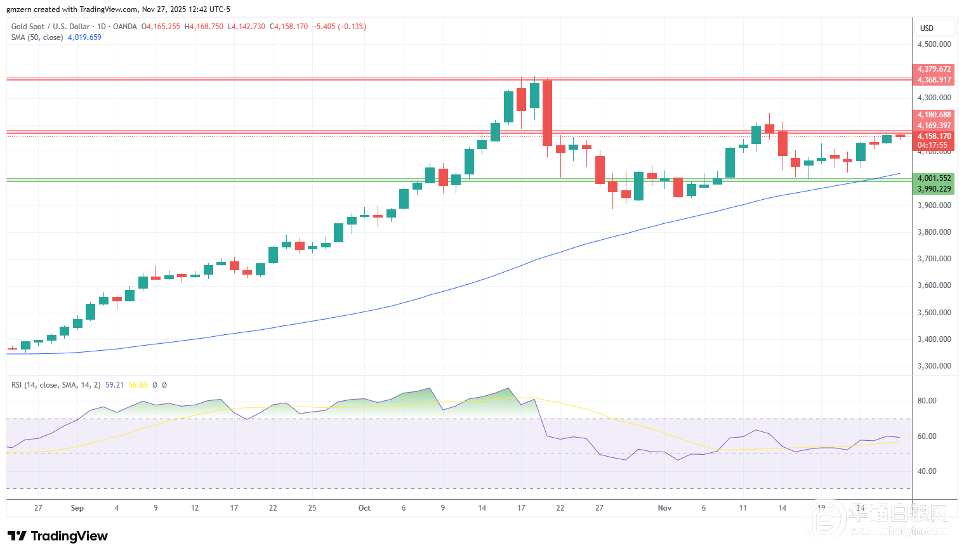Click the Oct label on the time axis
The image size is (964, 556).
click(363, 508)
